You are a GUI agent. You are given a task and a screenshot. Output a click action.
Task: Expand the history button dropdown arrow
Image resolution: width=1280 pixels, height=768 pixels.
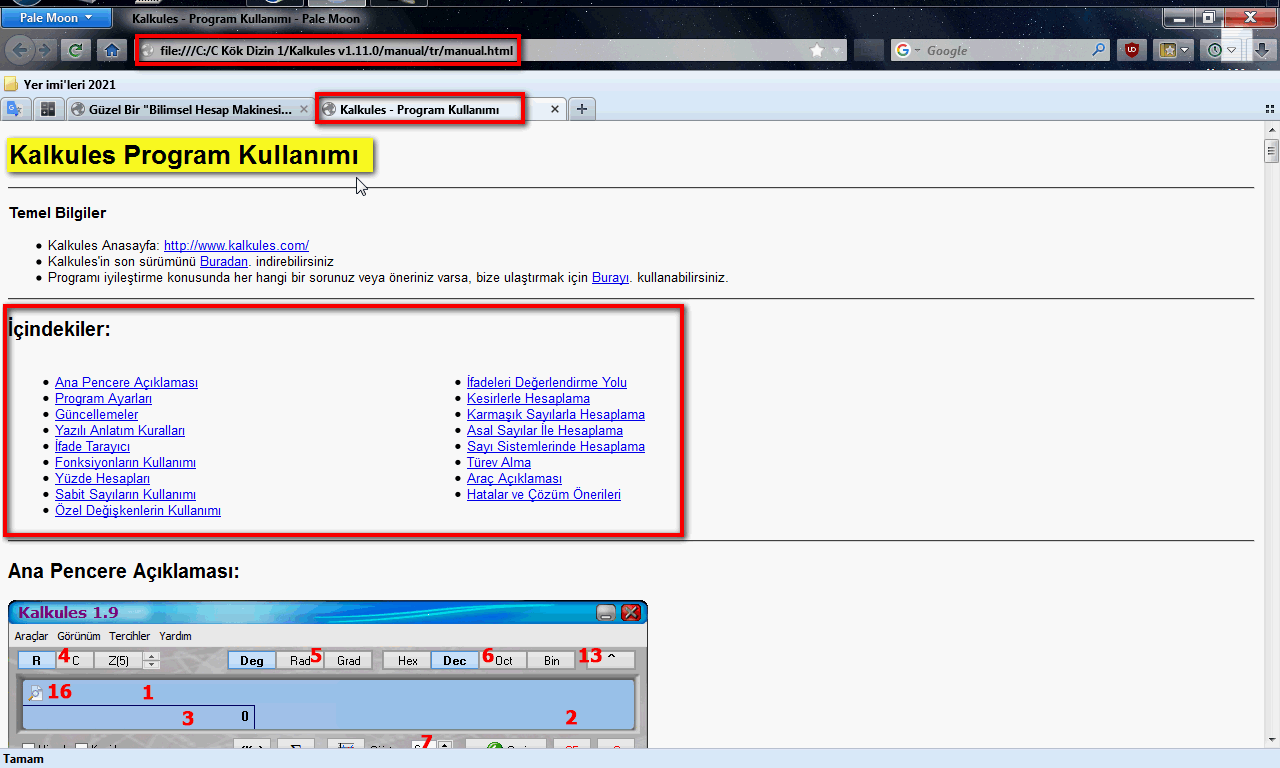pos(1232,50)
